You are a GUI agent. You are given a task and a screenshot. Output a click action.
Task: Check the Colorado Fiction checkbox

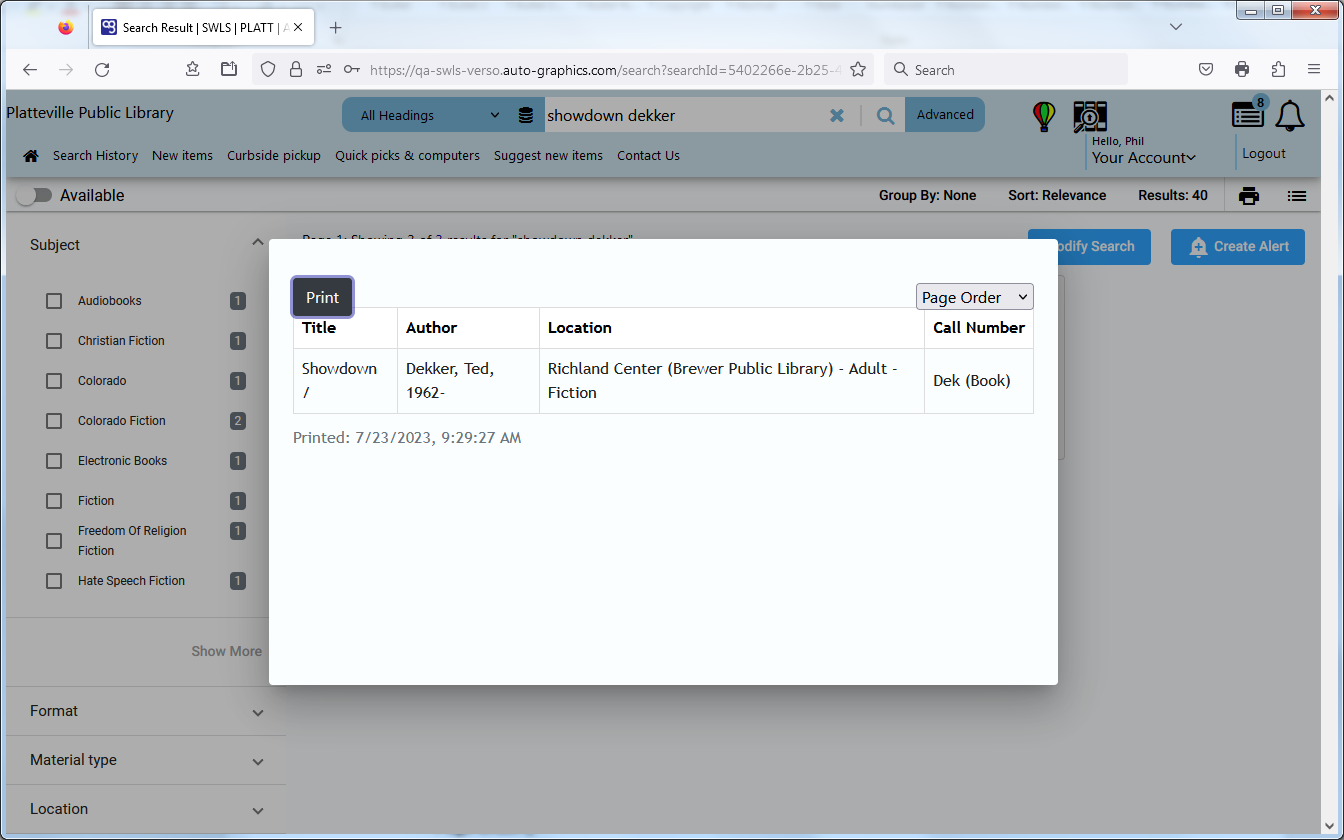(54, 421)
